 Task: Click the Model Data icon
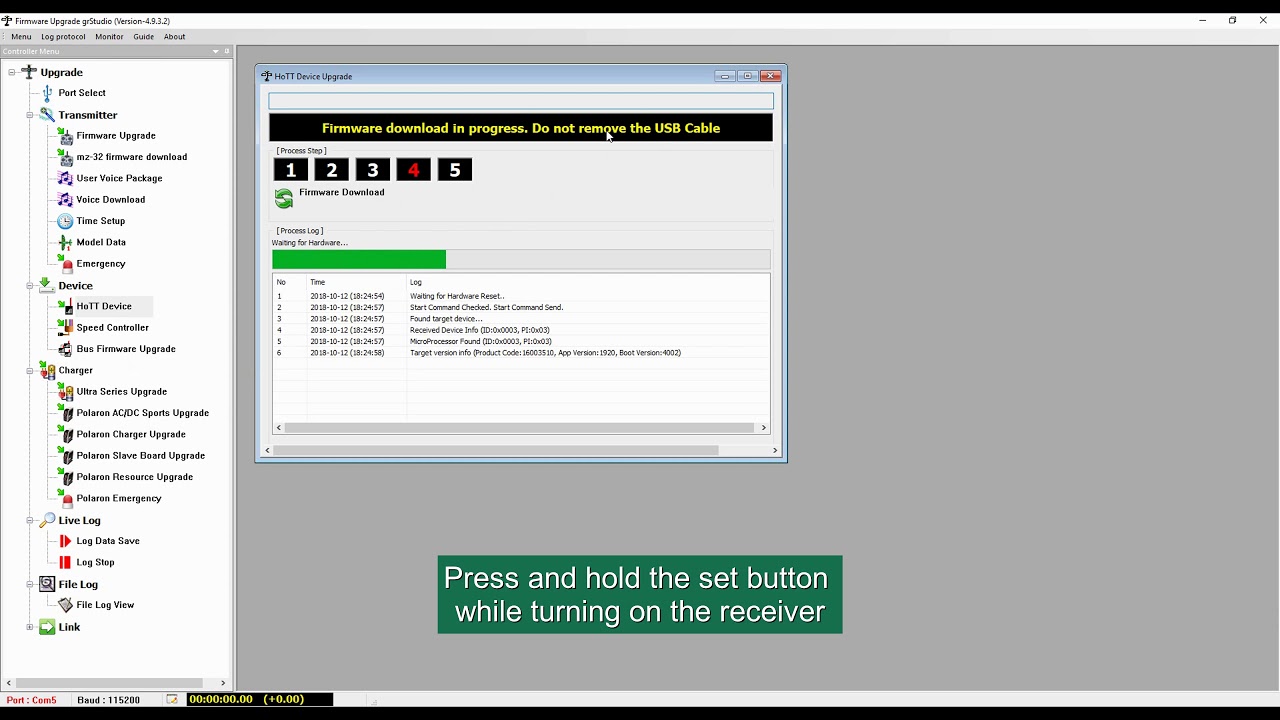65,242
